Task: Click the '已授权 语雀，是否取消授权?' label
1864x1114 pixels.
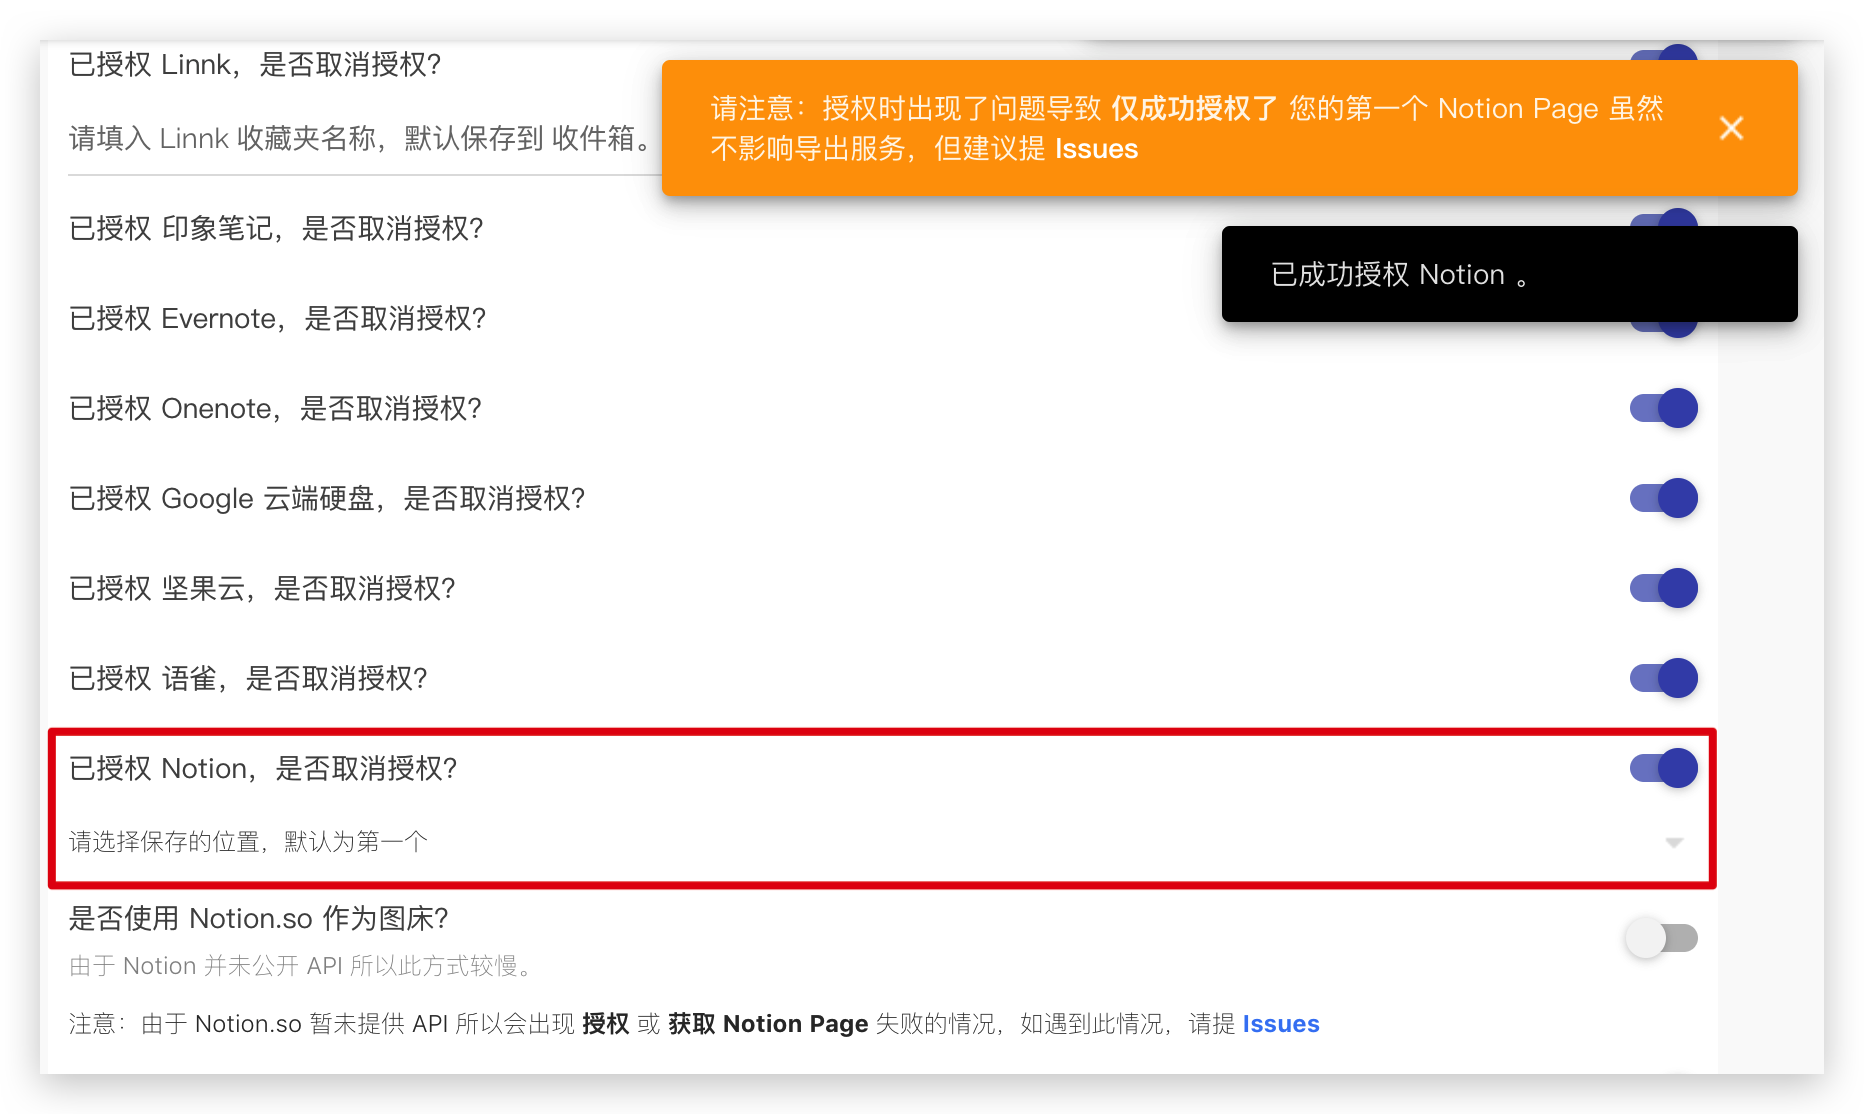Action: tap(248, 679)
